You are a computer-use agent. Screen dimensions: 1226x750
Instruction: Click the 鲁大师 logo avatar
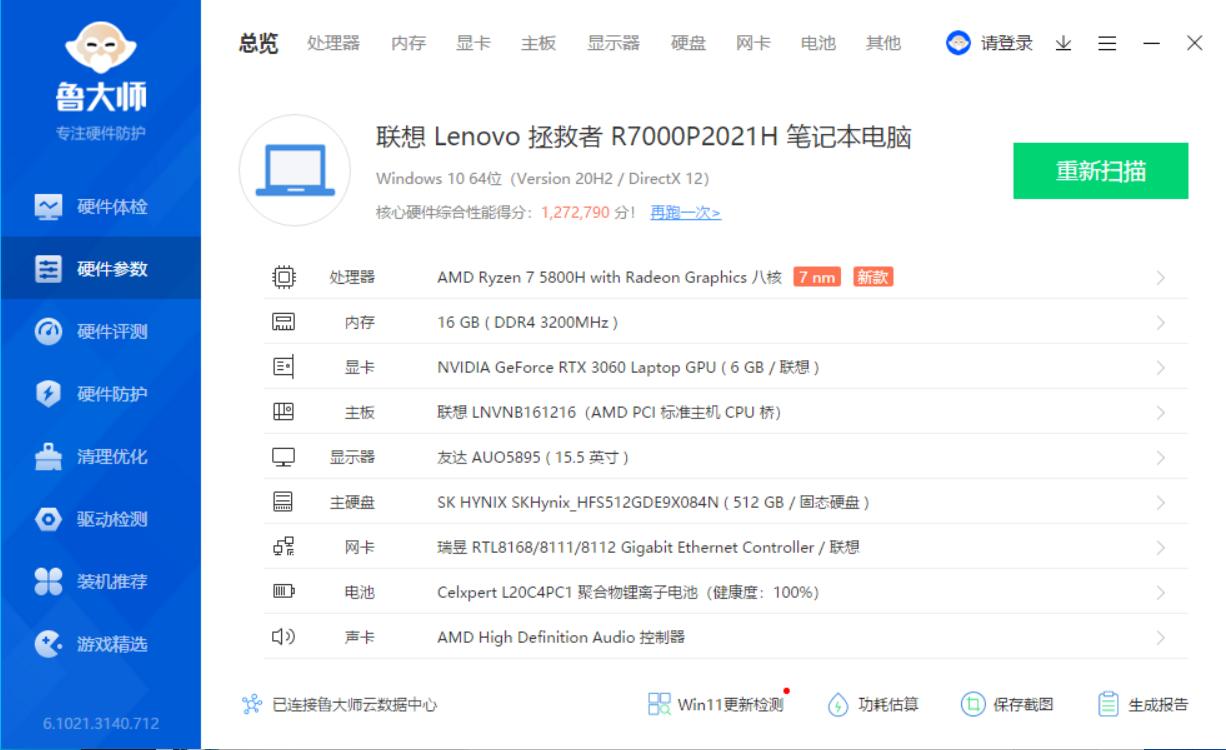click(100, 48)
